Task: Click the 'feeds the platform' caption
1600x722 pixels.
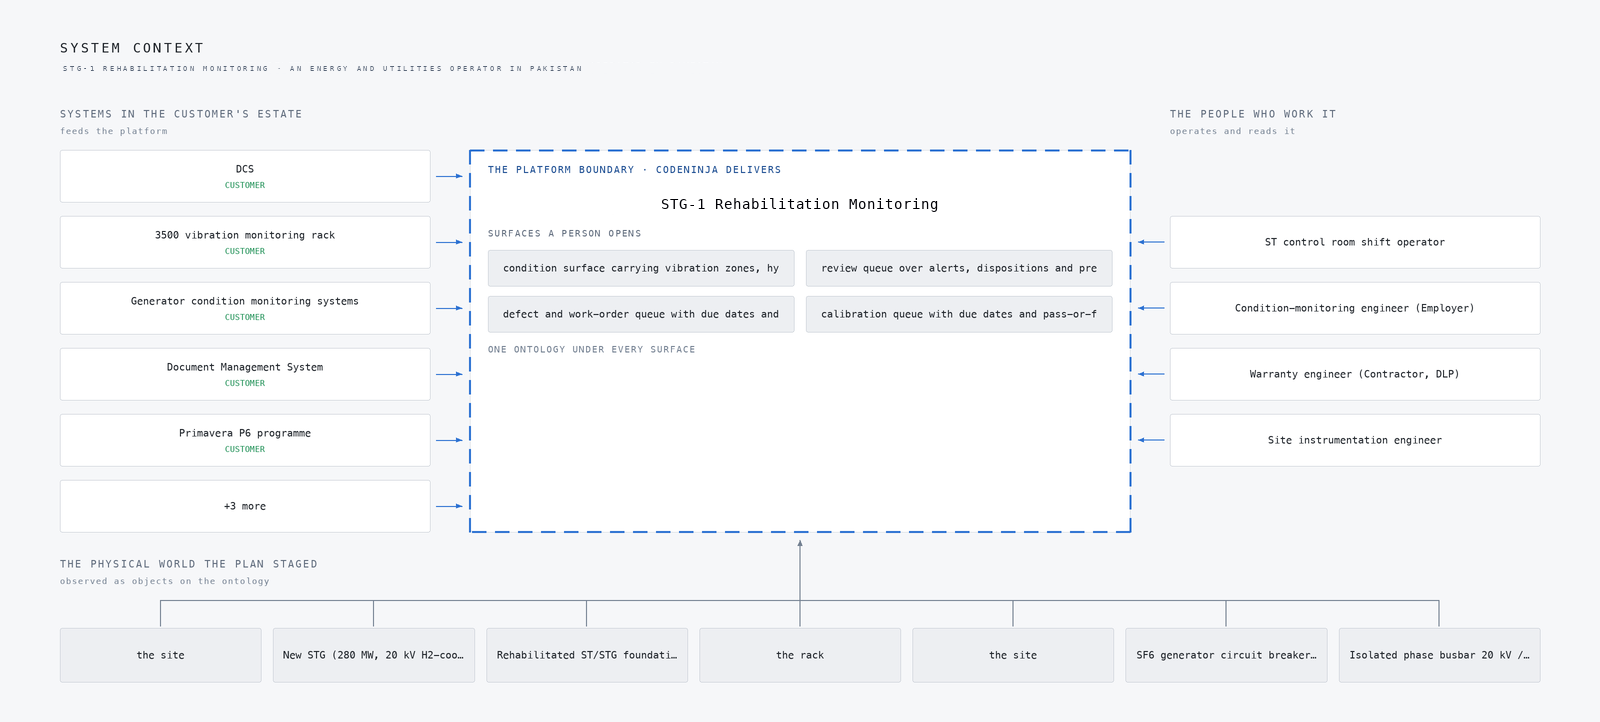Action: pyautogui.click(x=114, y=131)
